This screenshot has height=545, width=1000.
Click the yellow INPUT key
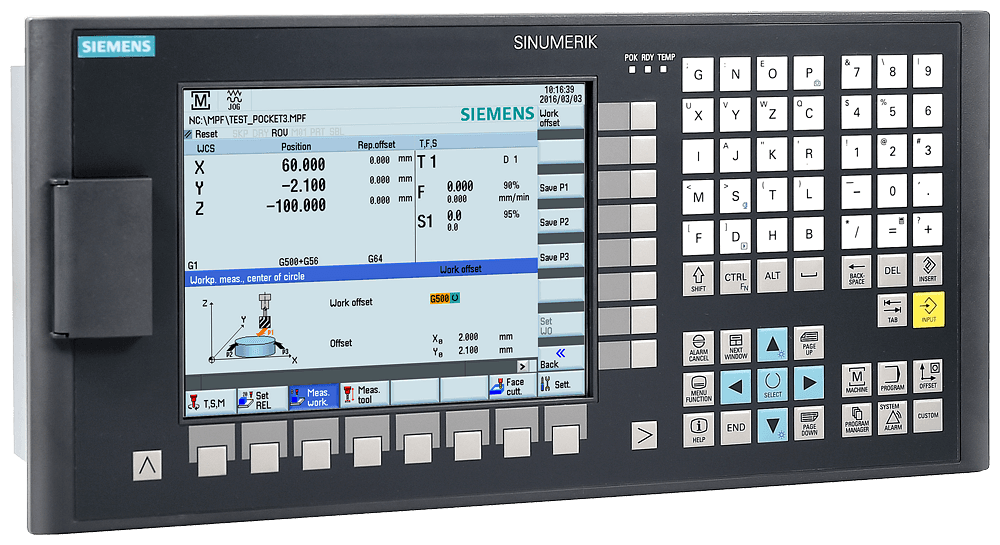(928, 309)
